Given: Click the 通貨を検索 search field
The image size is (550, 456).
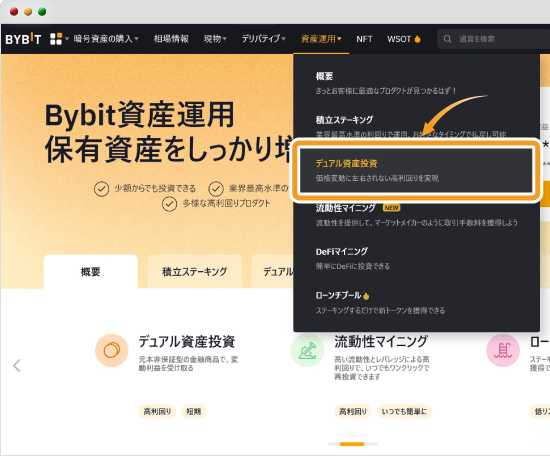Looking at the screenshot, I should (494, 39).
